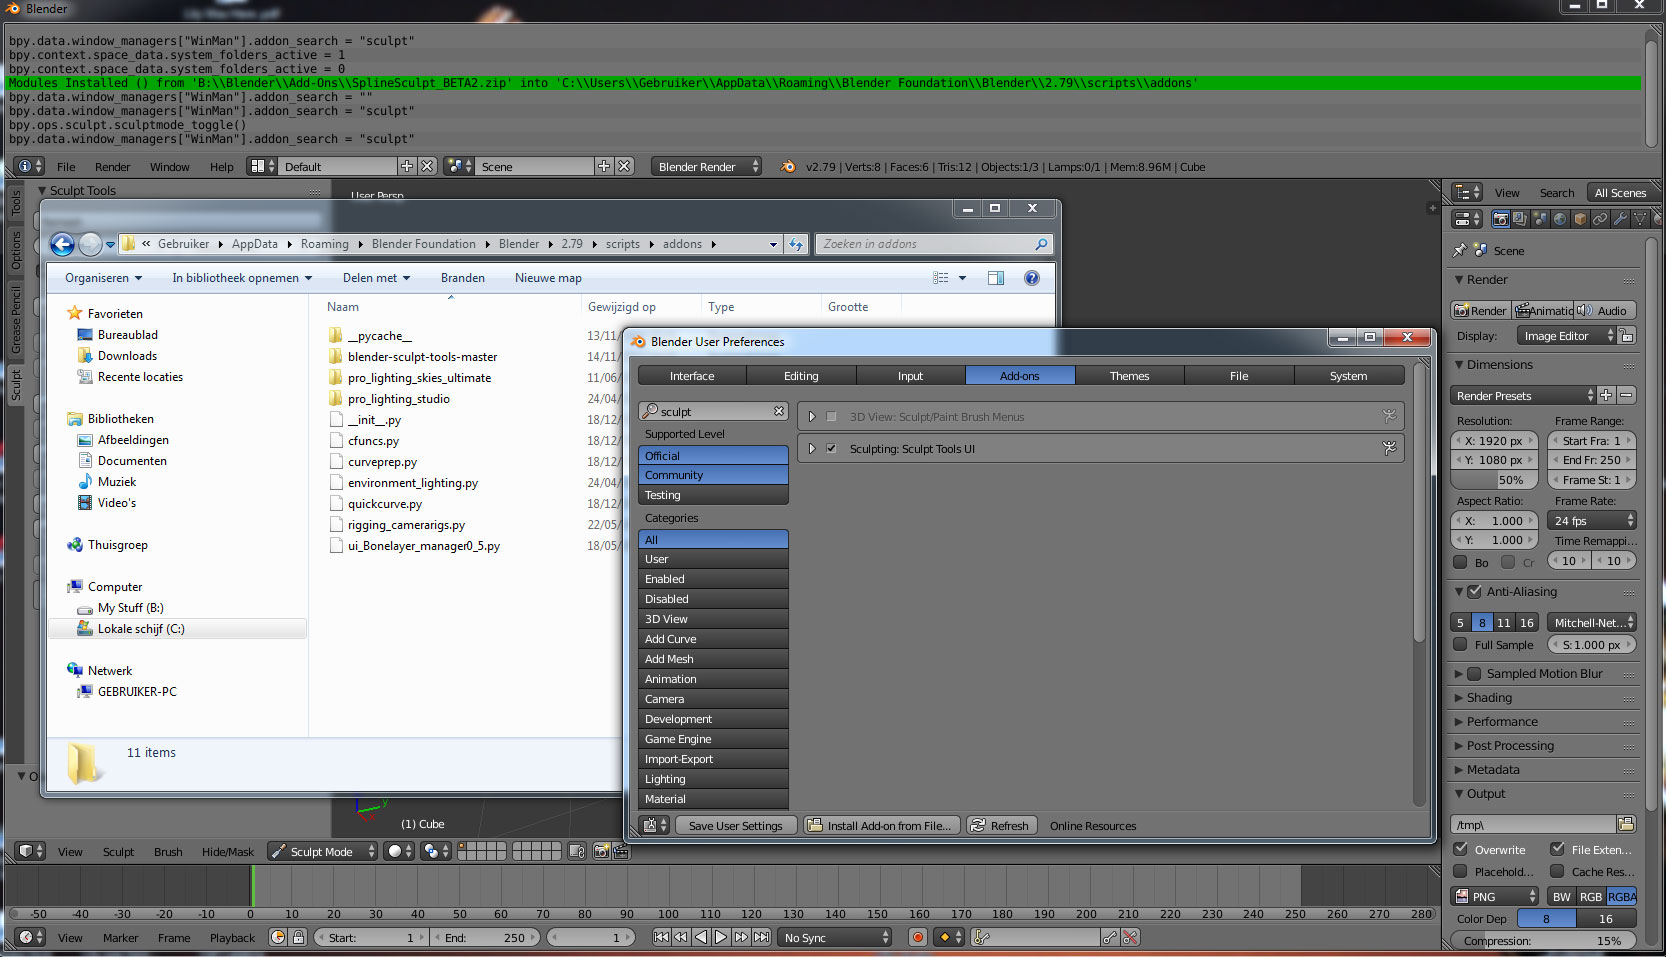The image size is (1666, 957).
Task: Add a new render preset with plus
Action: pos(1606,395)
